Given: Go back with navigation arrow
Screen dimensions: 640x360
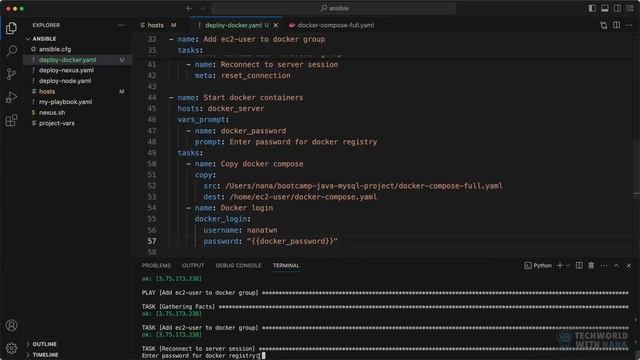Looking at the screenshot, I should (x=189, y=8).
